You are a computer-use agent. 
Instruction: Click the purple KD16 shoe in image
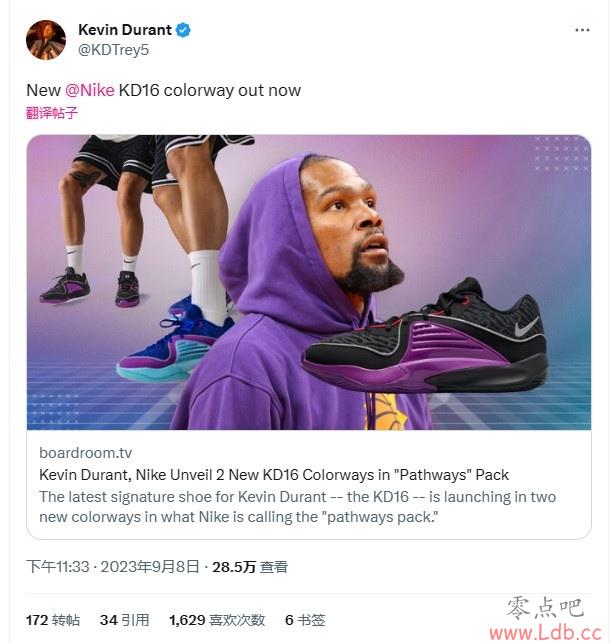(424, 336)
